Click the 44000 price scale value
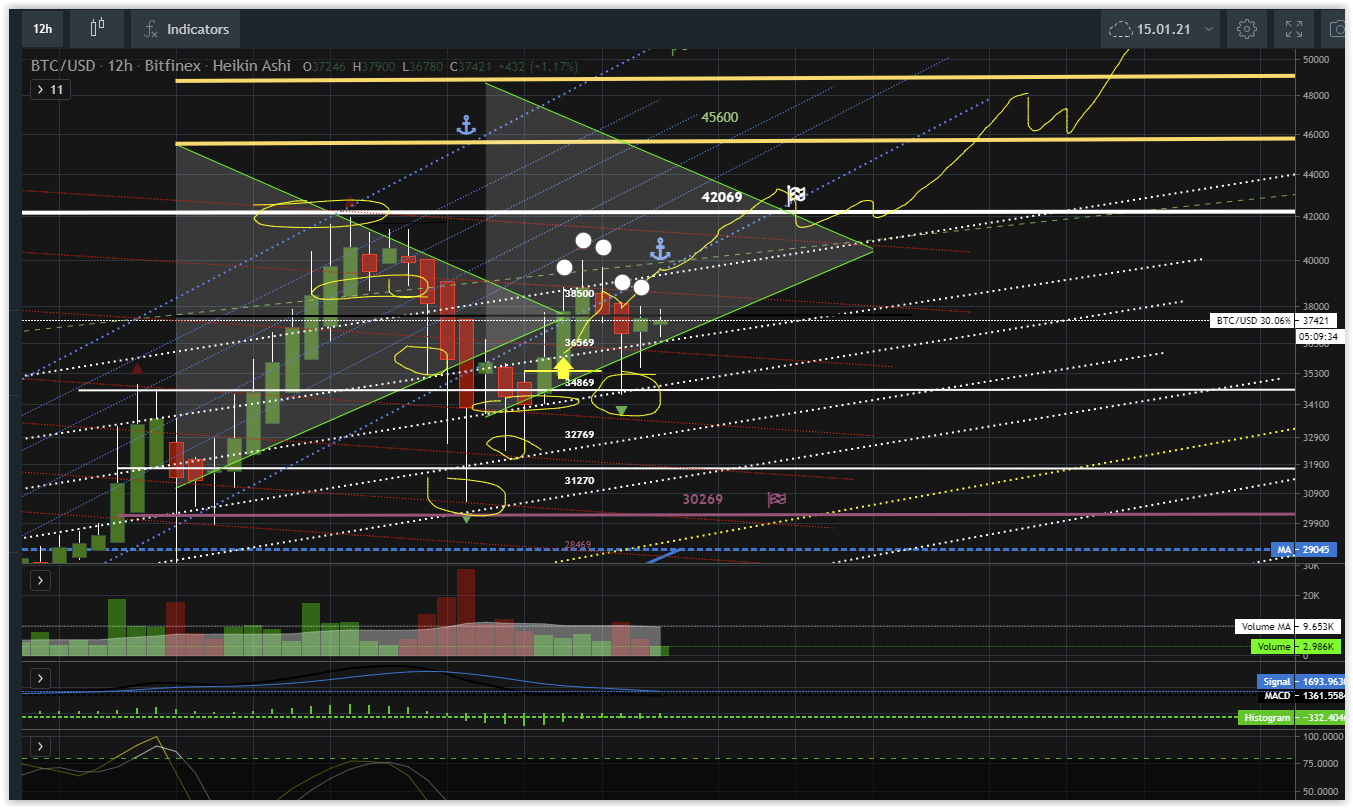 [x=1315, y=174]
